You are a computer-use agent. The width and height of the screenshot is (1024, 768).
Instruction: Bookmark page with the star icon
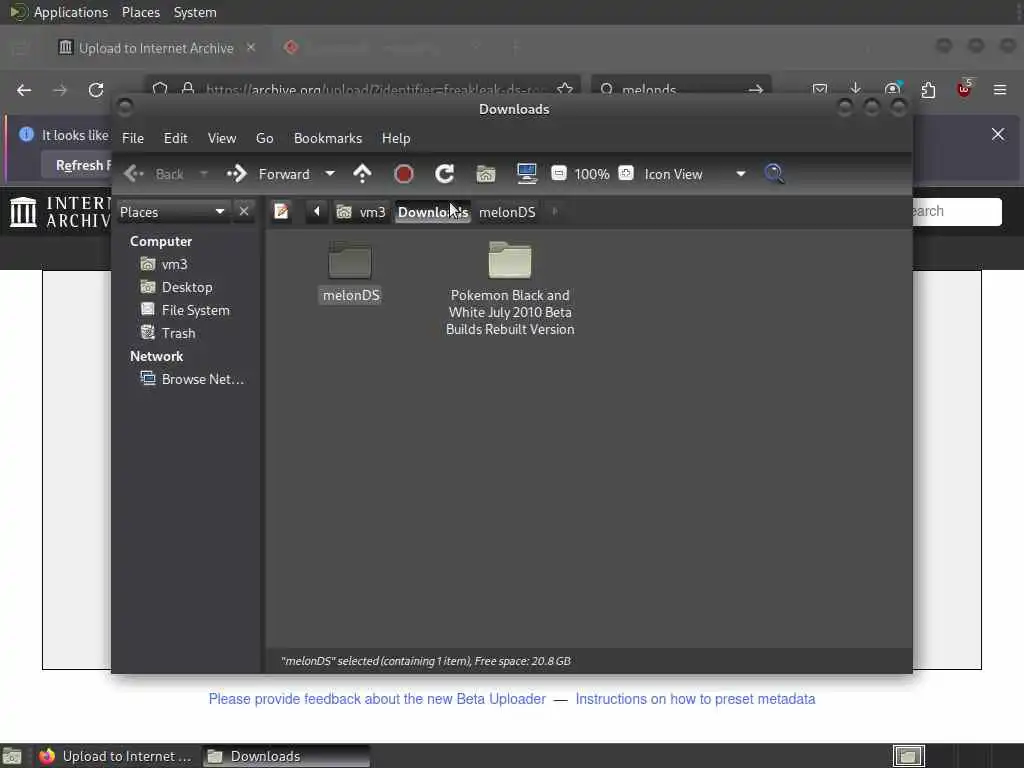[x=565, y=89]
